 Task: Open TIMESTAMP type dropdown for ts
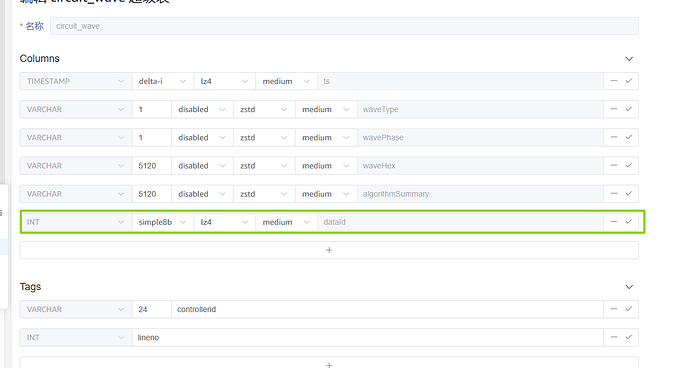pos(76,81)
